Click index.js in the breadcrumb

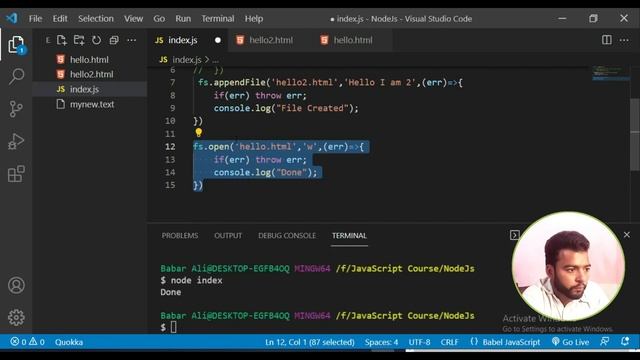pyautogui.click(x=187, y=60)
